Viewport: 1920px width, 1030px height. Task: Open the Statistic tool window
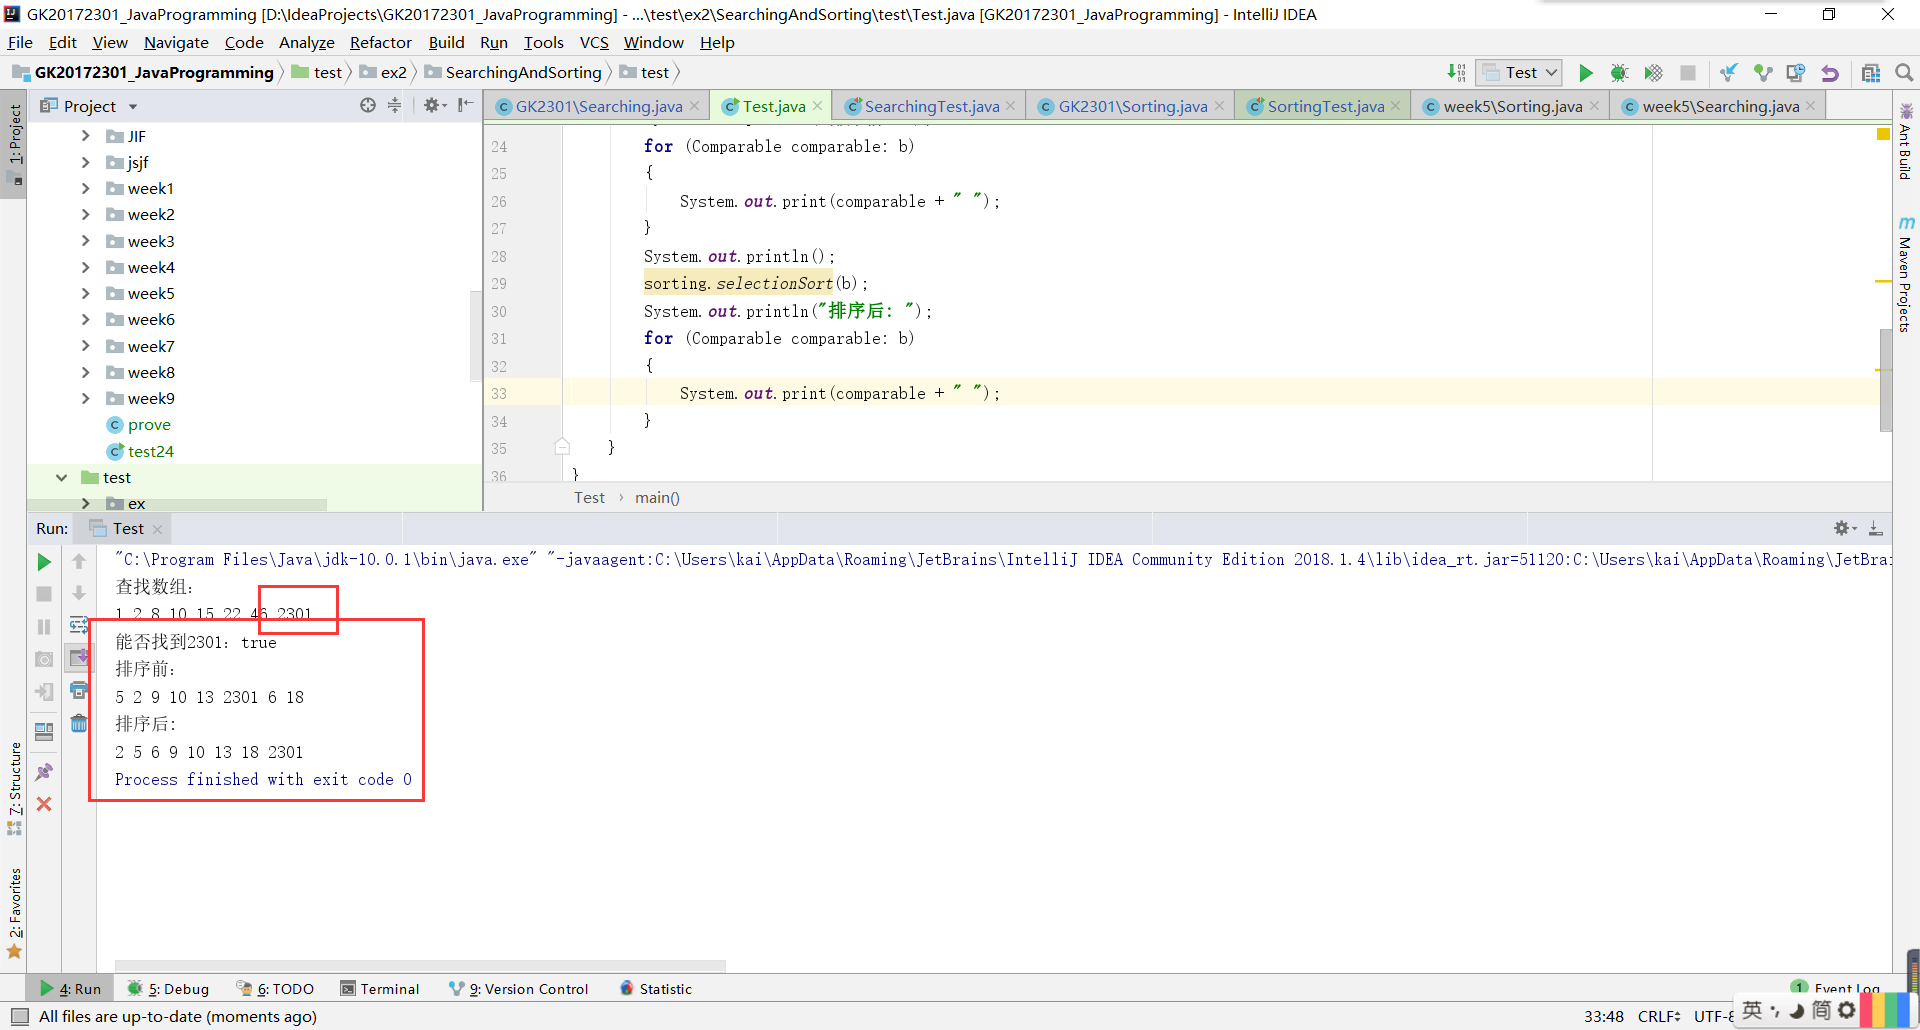click(656, 989)
